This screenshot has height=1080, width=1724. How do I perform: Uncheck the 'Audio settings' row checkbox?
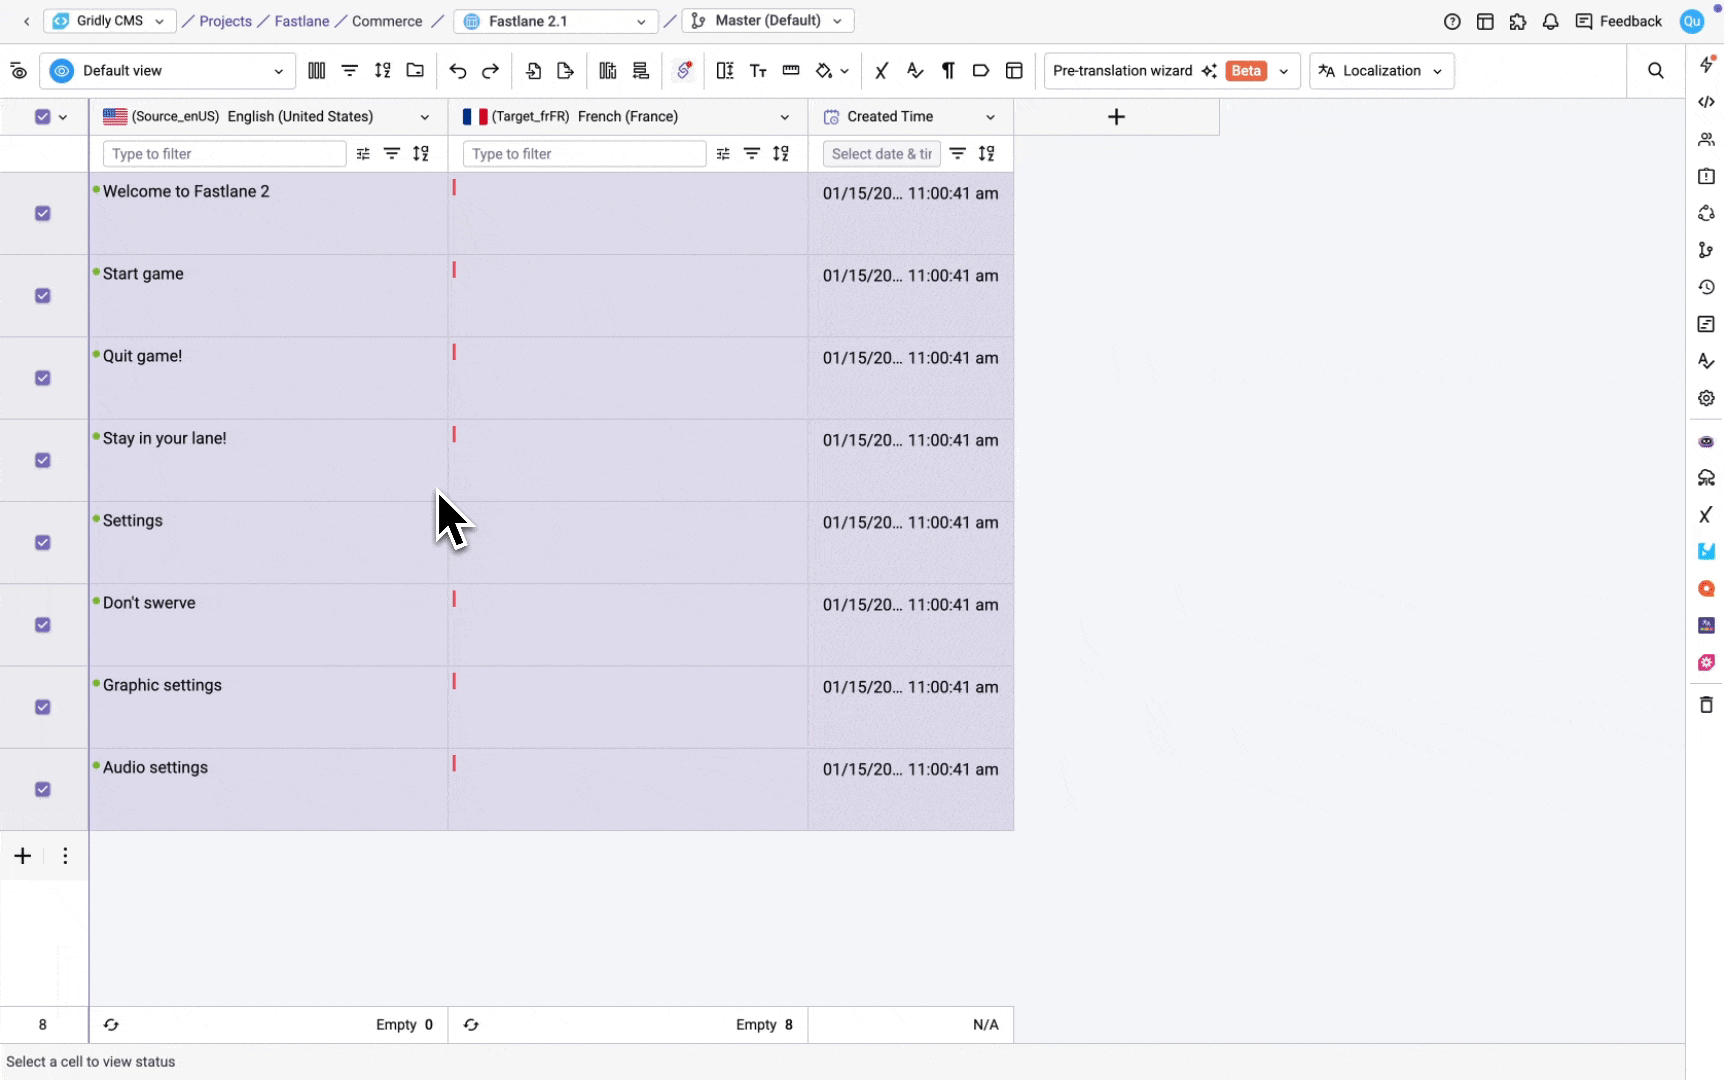click(42, 789)
